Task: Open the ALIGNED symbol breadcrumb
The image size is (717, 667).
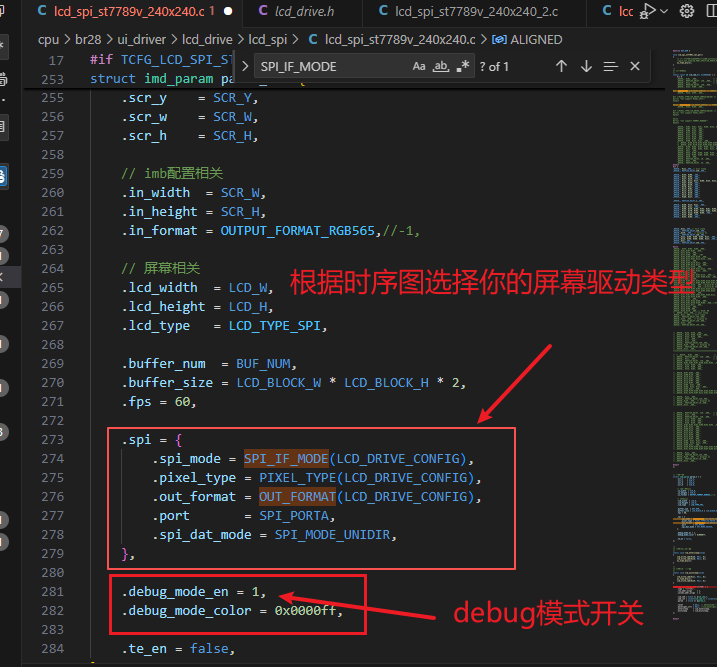Action: [536, 40]
